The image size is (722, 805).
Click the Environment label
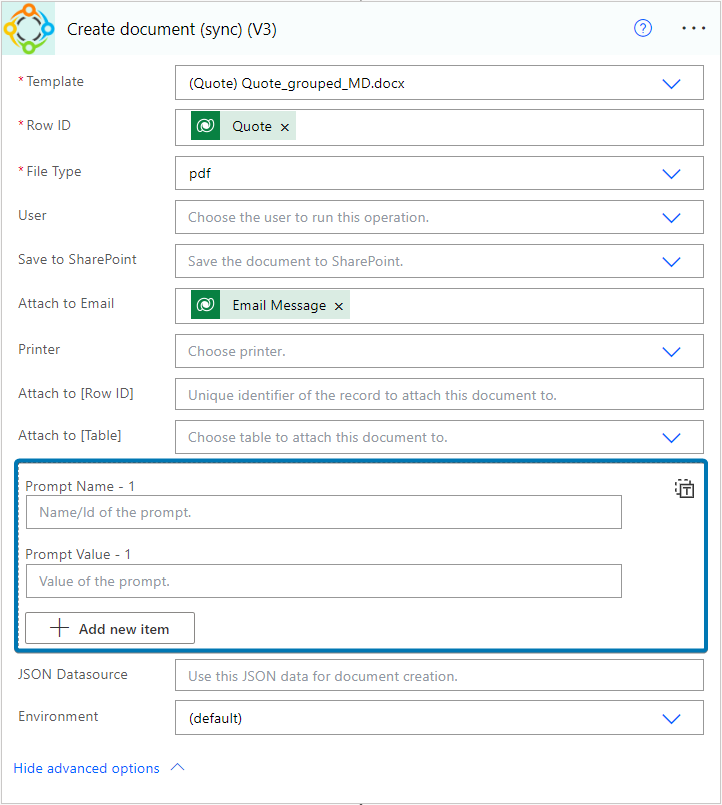point(58,716)
